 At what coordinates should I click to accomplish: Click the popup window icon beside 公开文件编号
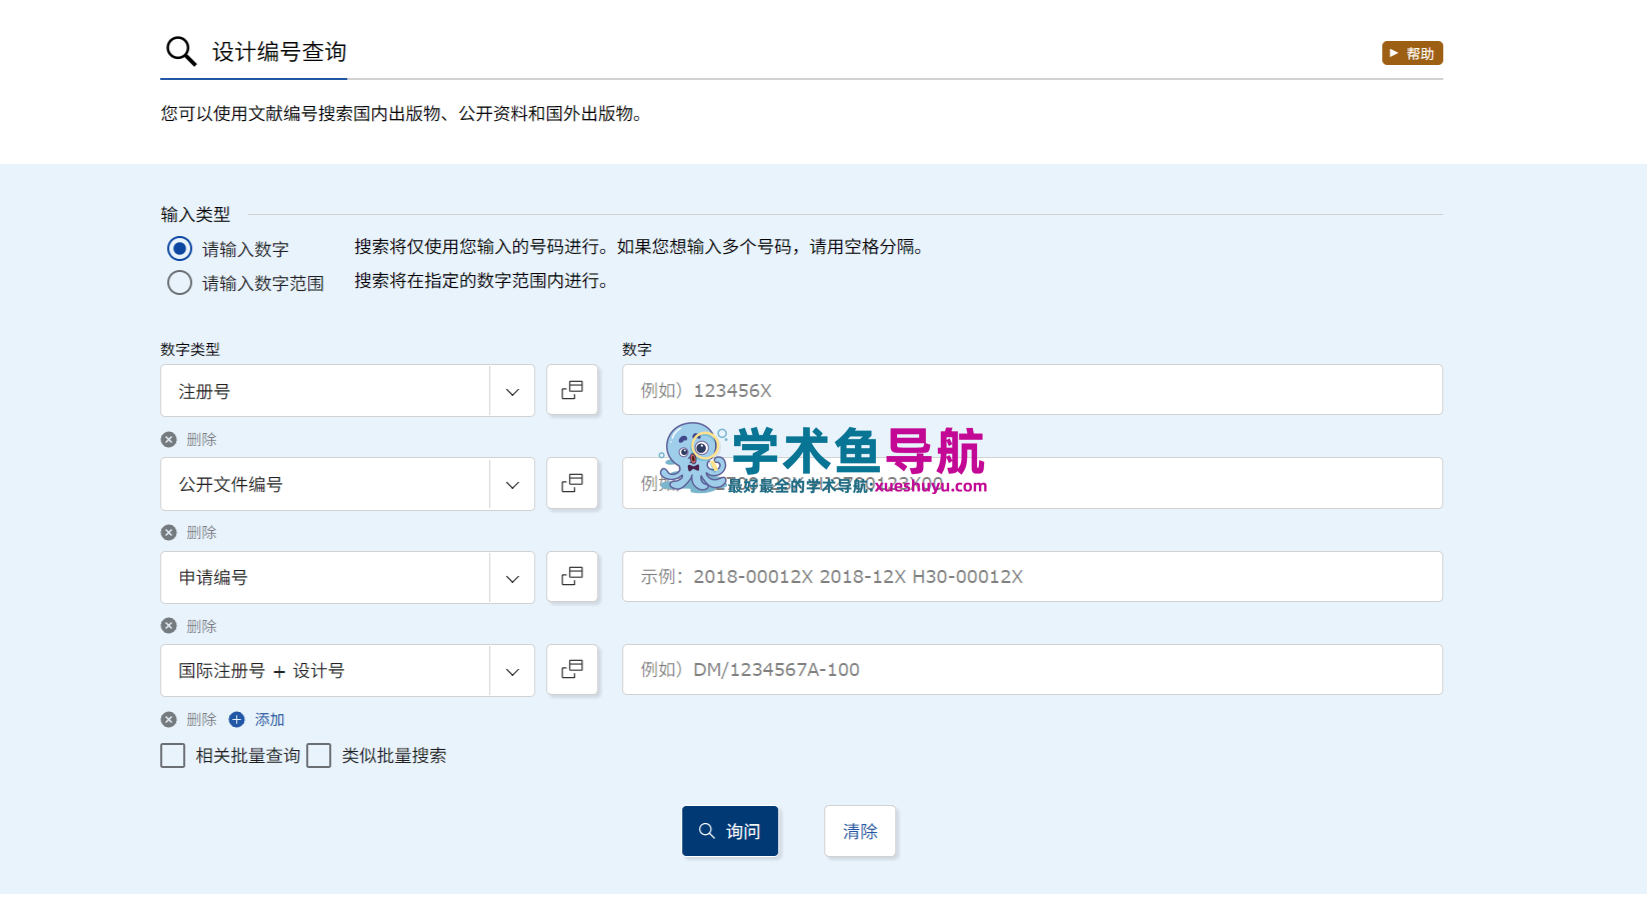[x=572, y=483]
